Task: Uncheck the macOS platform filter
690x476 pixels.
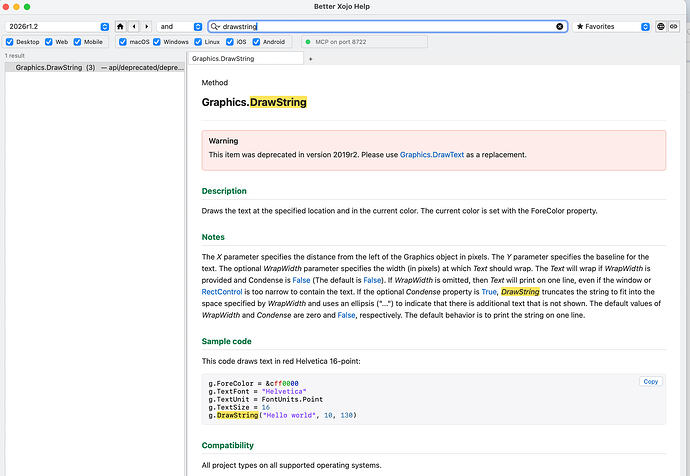Action: click(x=123, y=42)
